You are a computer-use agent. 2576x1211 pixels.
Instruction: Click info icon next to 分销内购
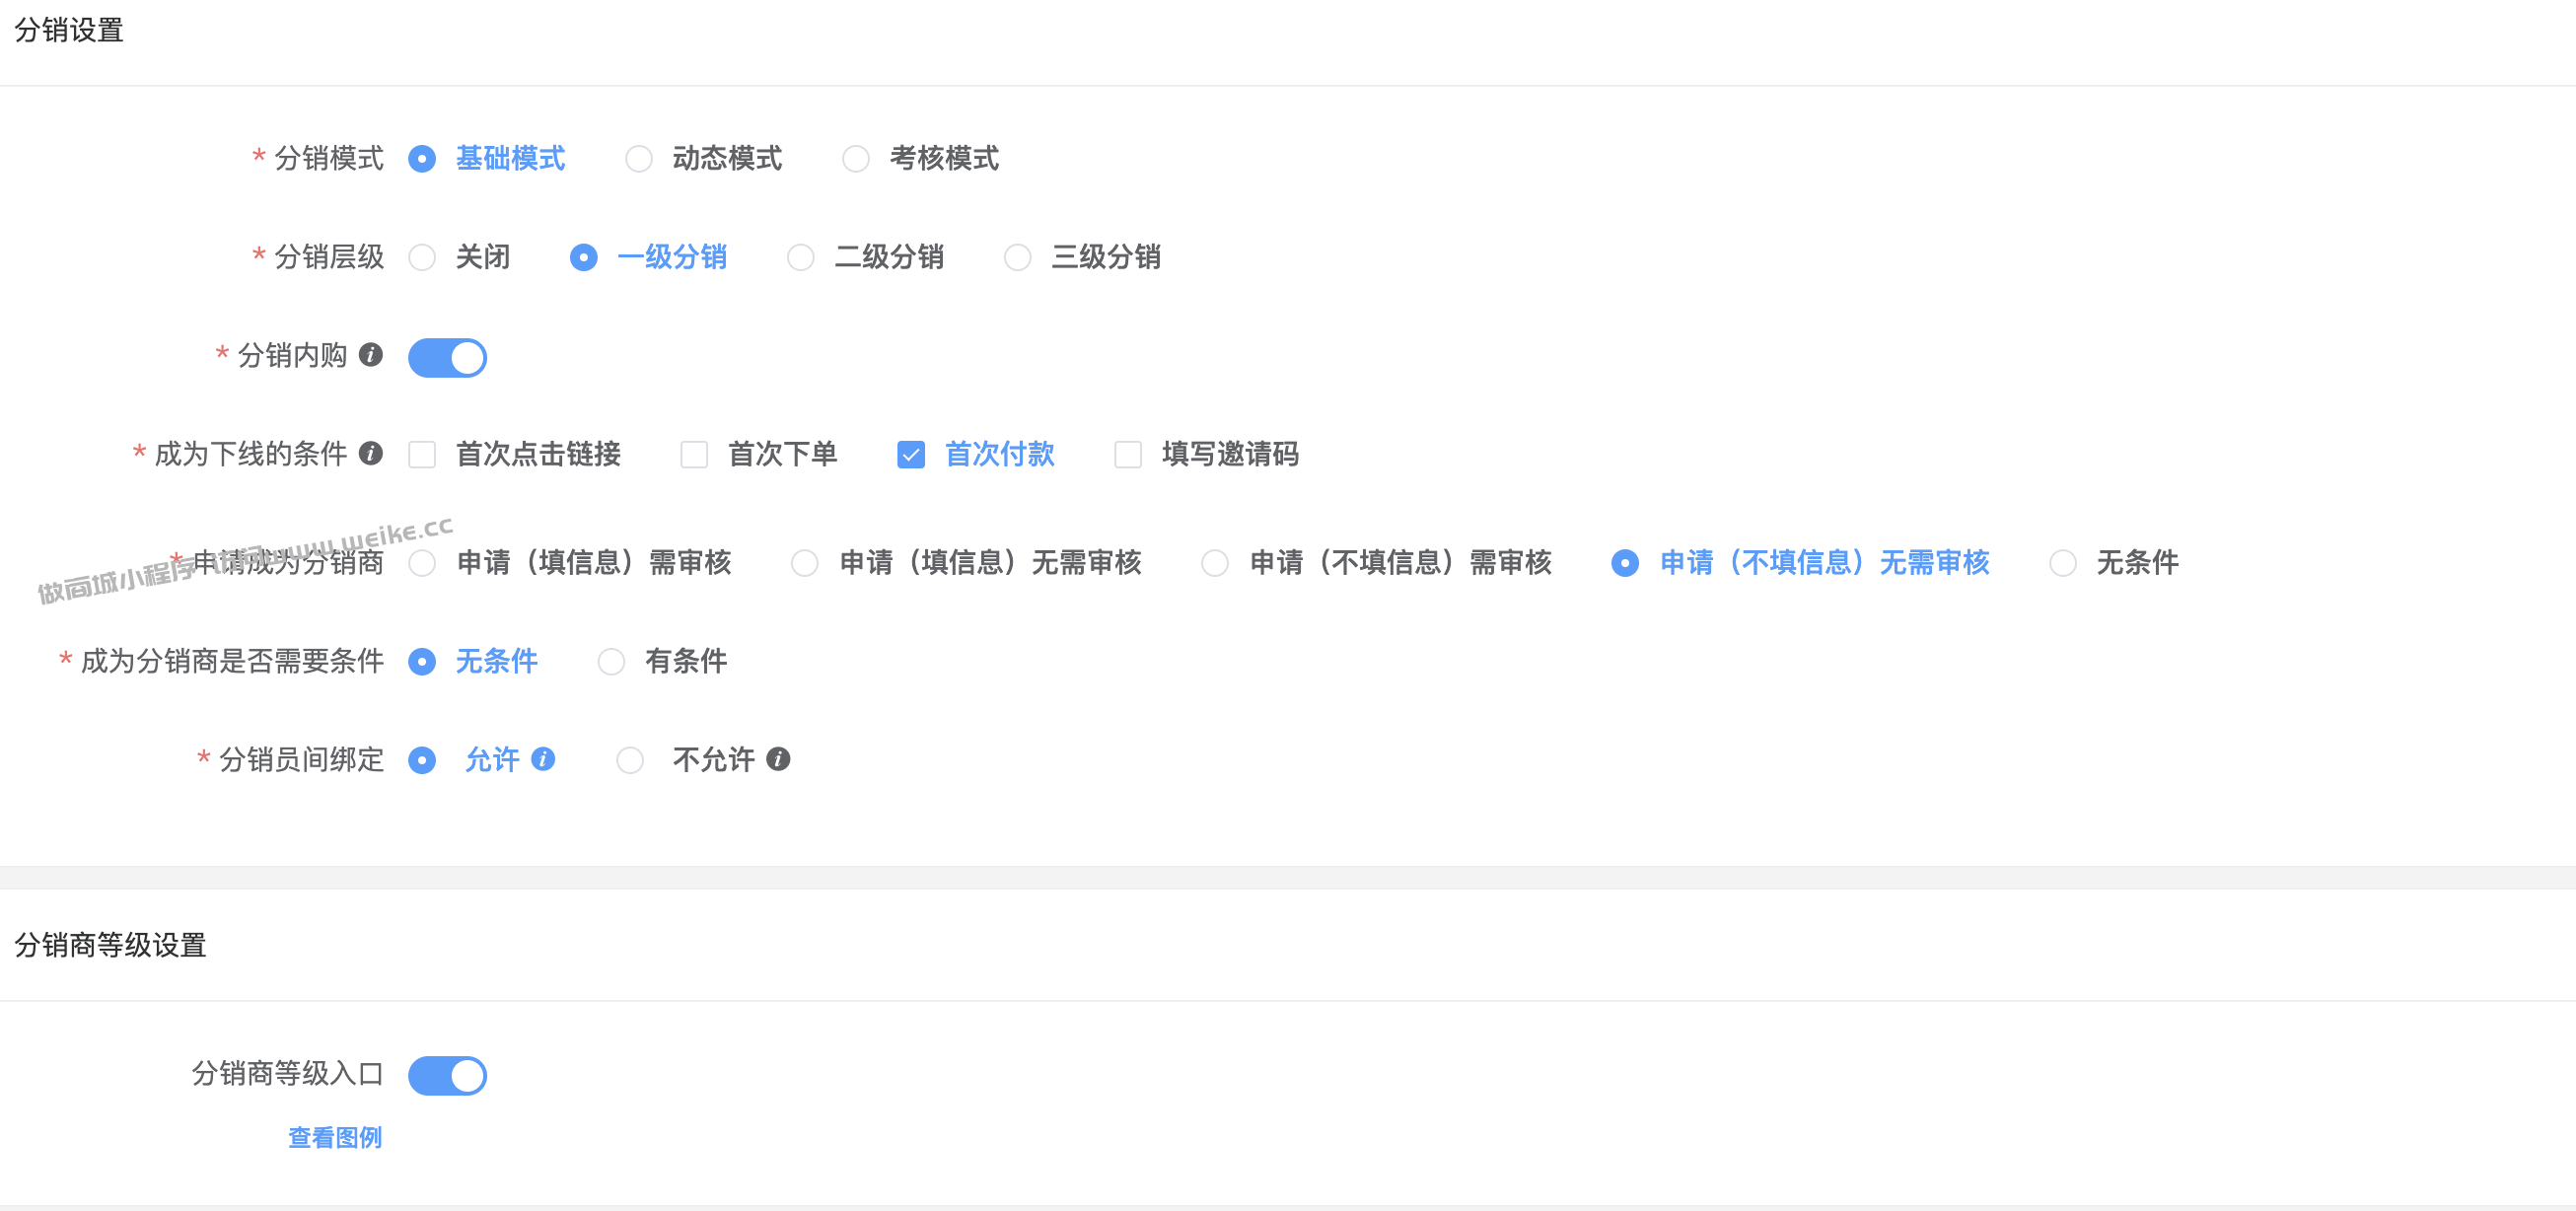(371, 355)
